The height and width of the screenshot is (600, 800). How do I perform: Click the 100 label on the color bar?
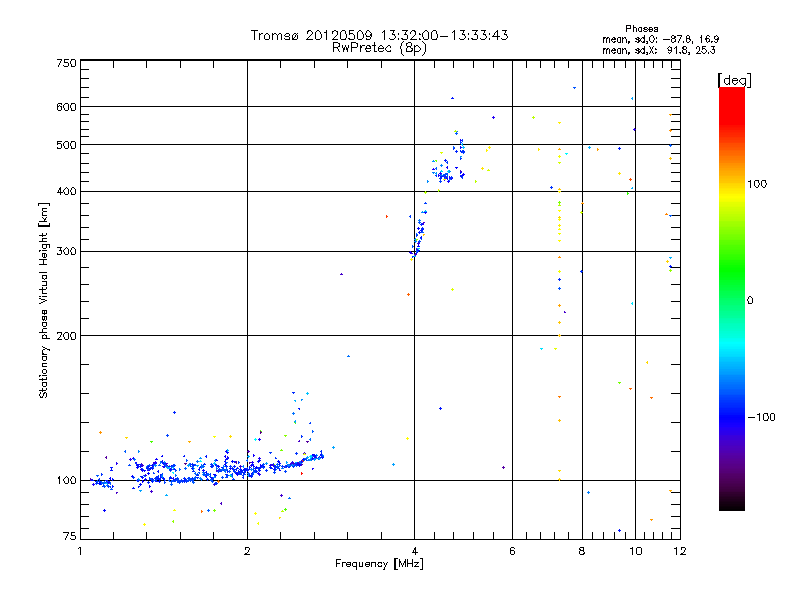757,184
